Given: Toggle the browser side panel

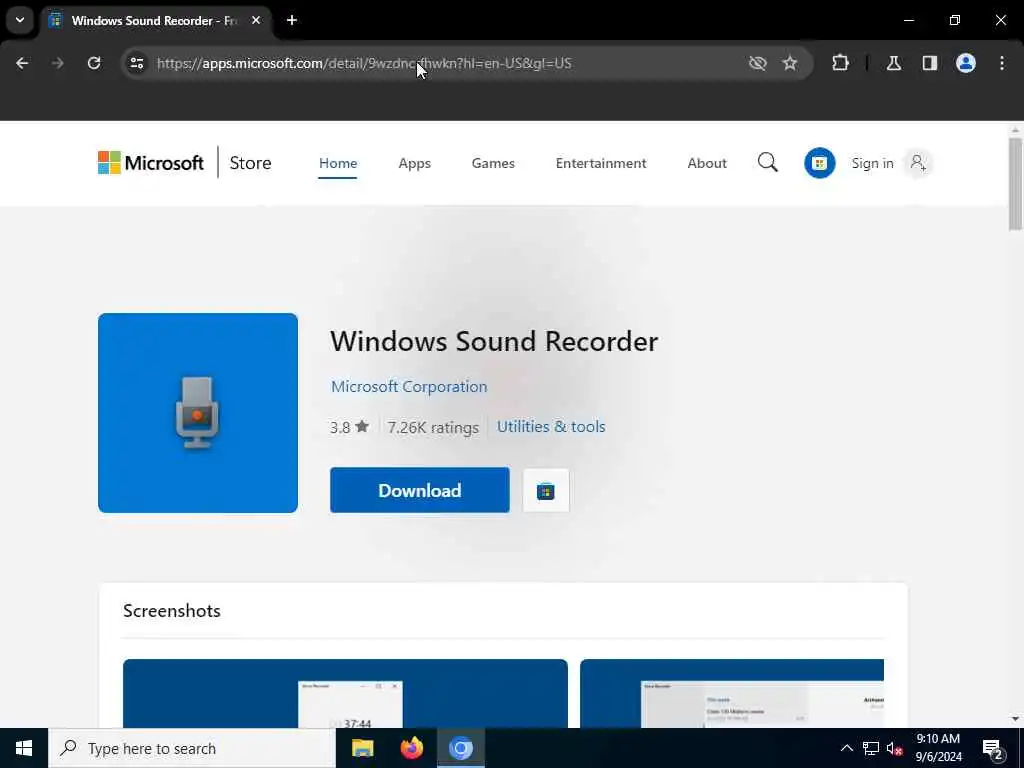Looking at the screenshot, I should pyautogui.click(x=929, y=63).
